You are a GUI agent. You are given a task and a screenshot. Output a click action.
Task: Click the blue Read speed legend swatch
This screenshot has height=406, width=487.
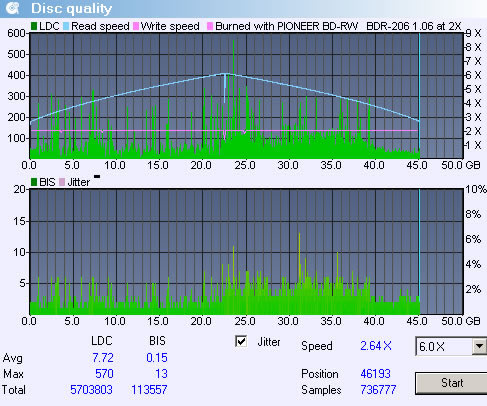(x=66, y=26)
